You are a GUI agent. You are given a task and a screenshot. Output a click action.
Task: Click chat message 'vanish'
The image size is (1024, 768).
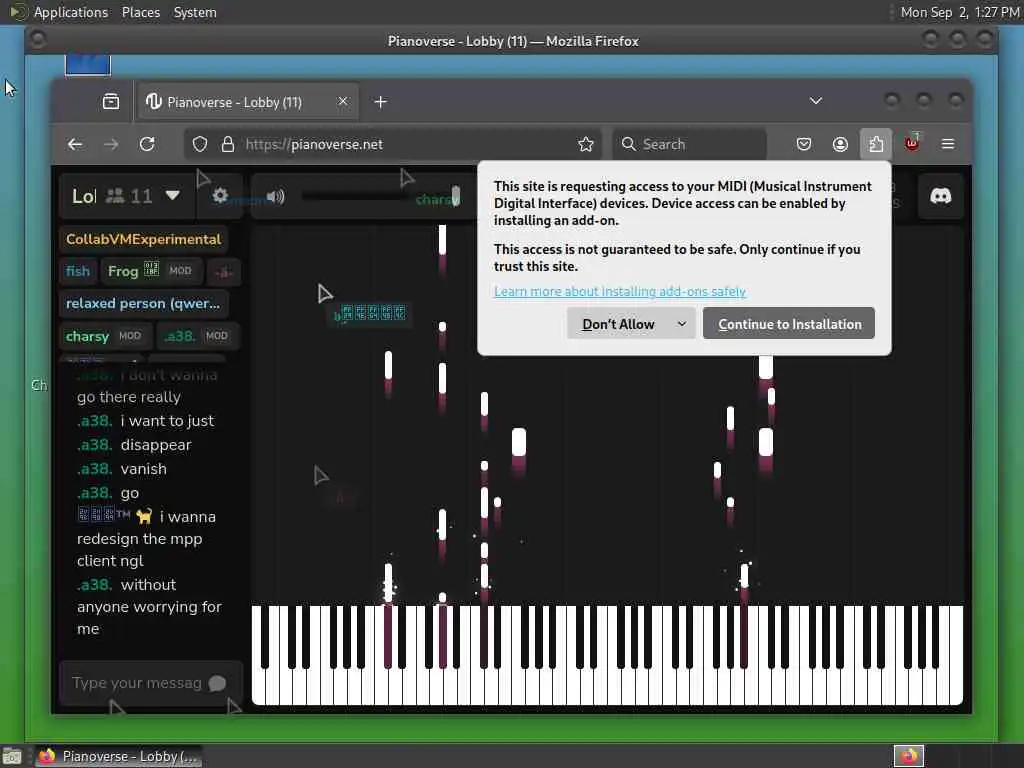click(x=143, y=469)
